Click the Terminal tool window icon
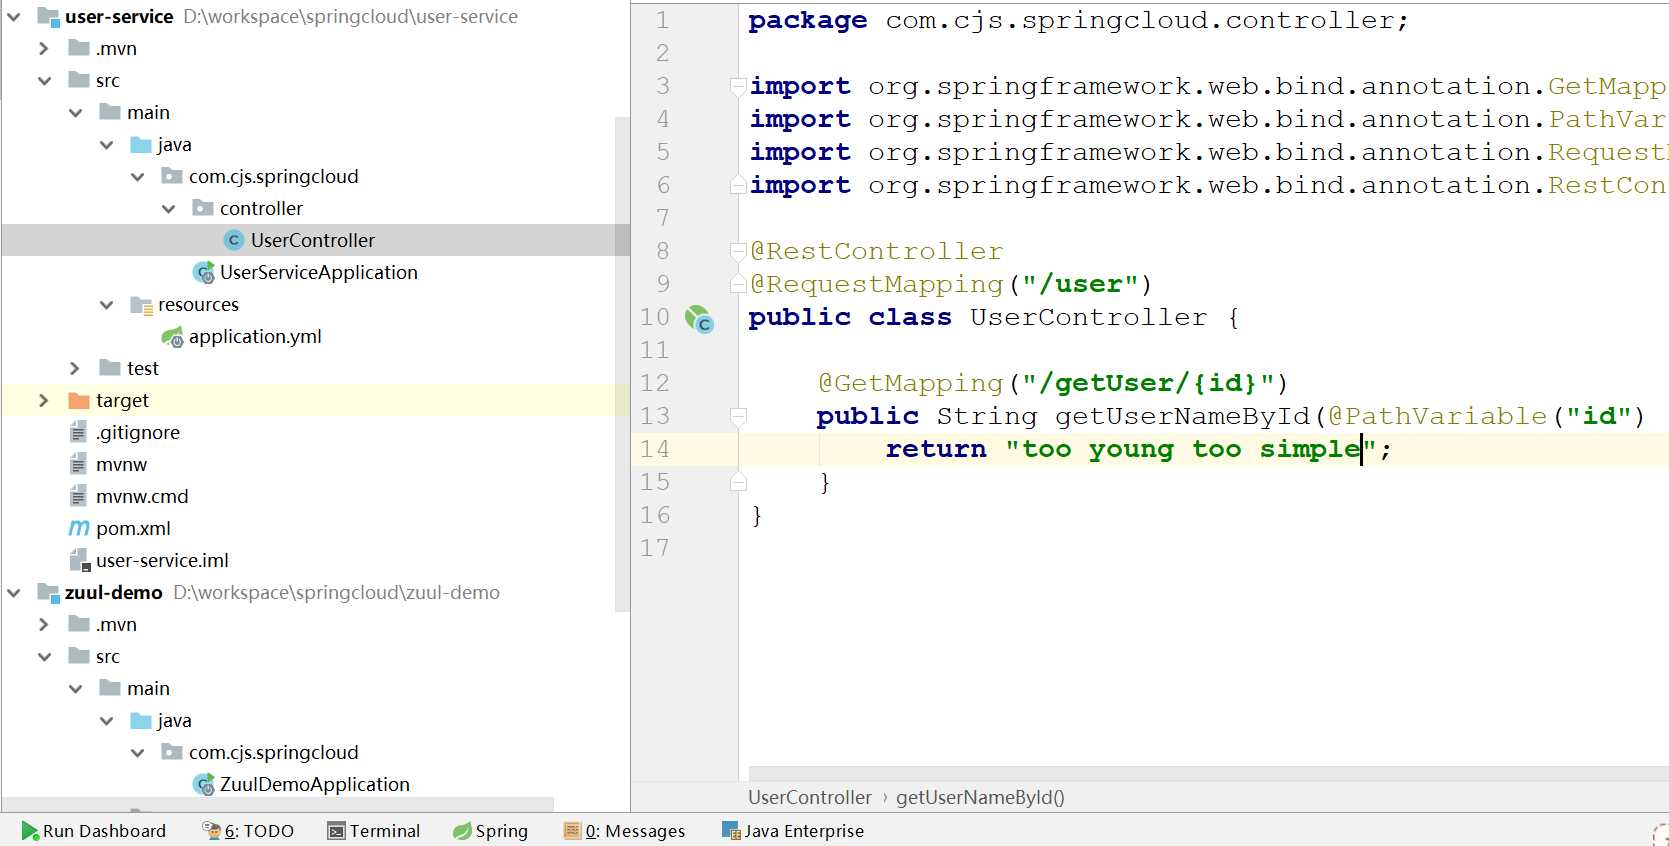The height and width of the screenshot is (846, 1669). coord(337,831)
